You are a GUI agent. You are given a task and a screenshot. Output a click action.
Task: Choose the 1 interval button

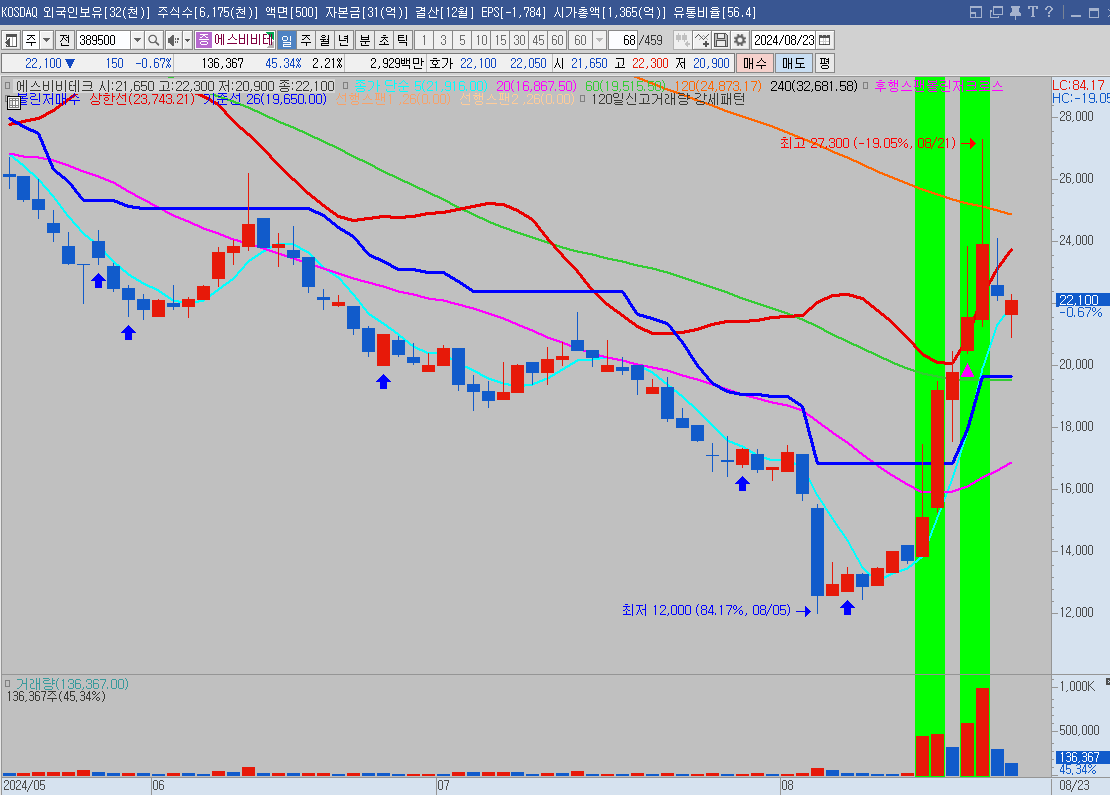tap(424, 40)
